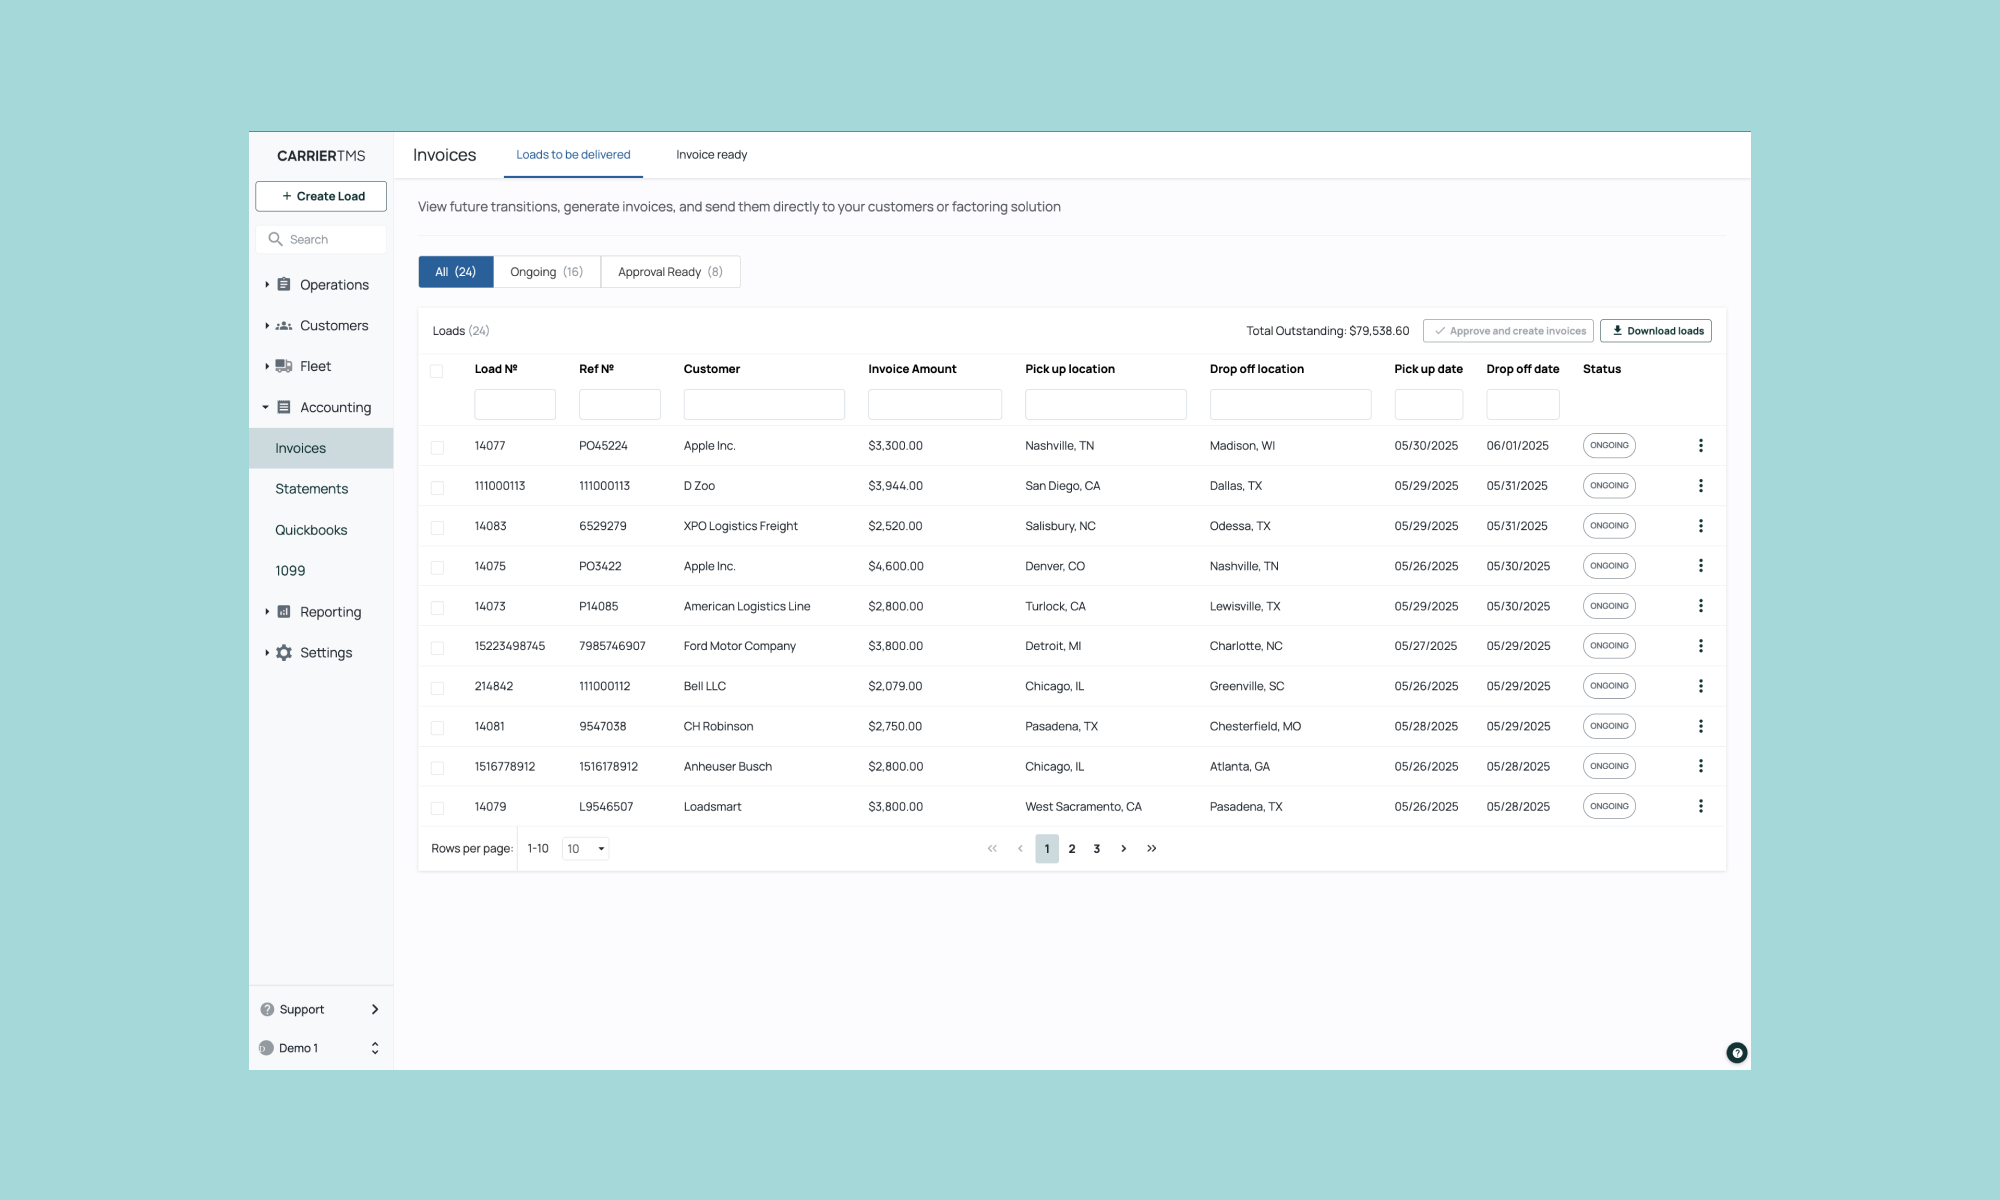Expand the Demo 1 account switcher
The height and width of the screenshot is (1200, 2000).
[x=375, y=1048]
